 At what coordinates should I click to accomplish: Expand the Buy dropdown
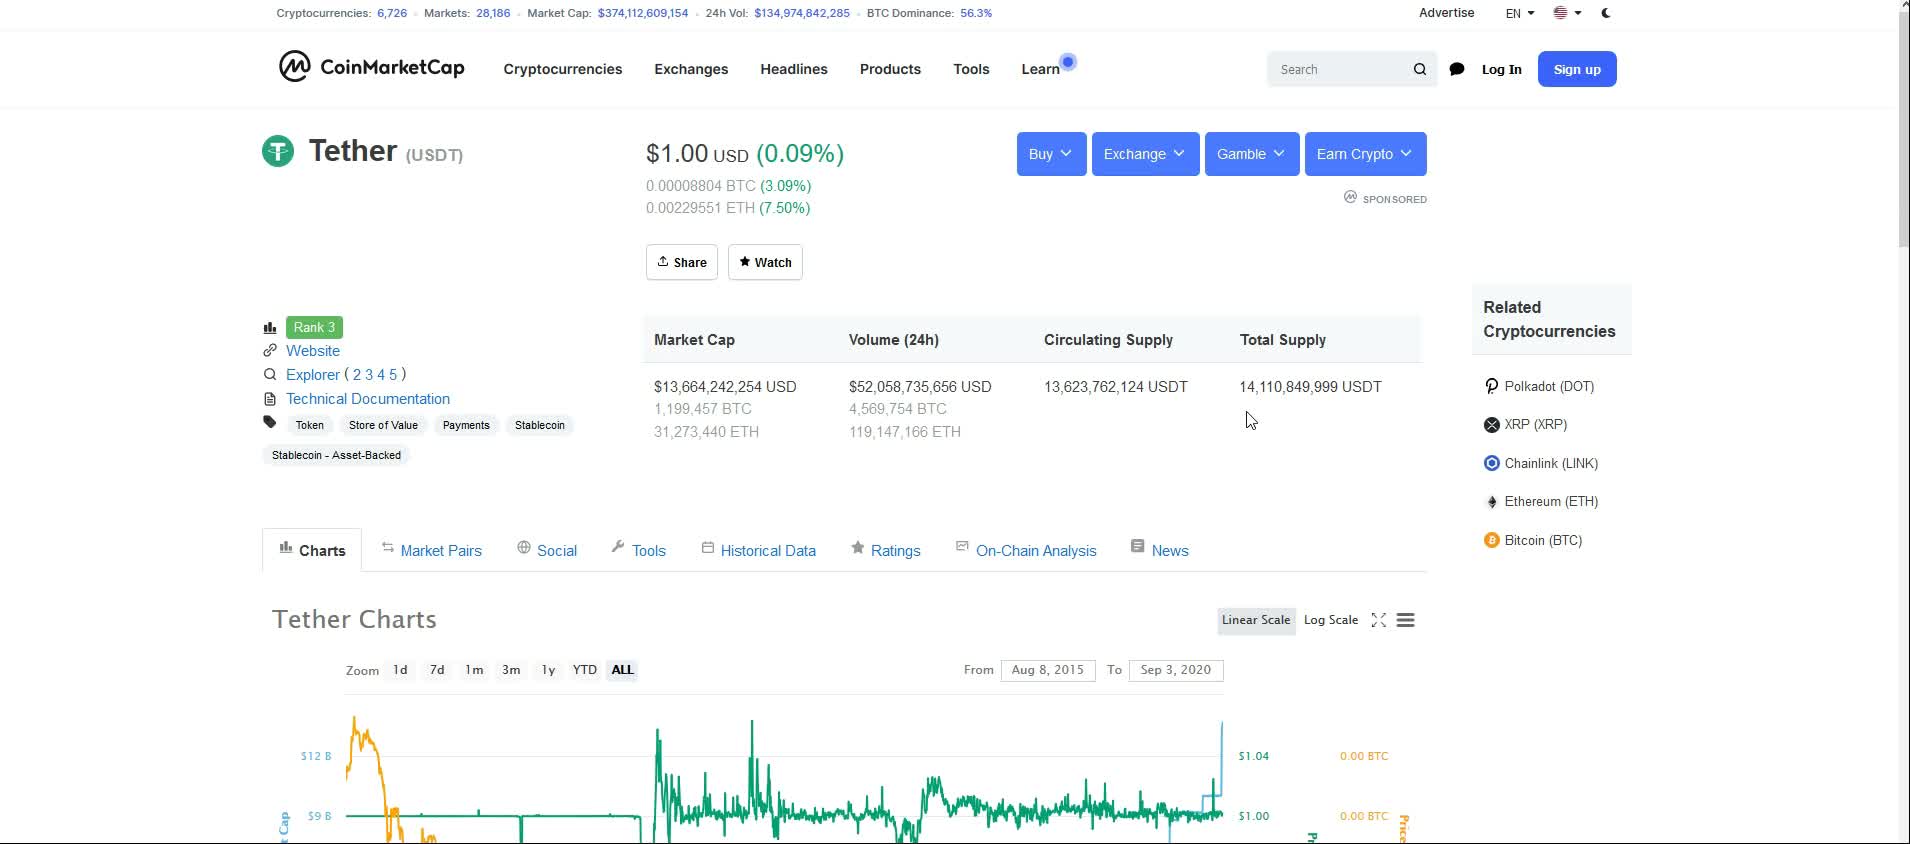[1050, 154]
